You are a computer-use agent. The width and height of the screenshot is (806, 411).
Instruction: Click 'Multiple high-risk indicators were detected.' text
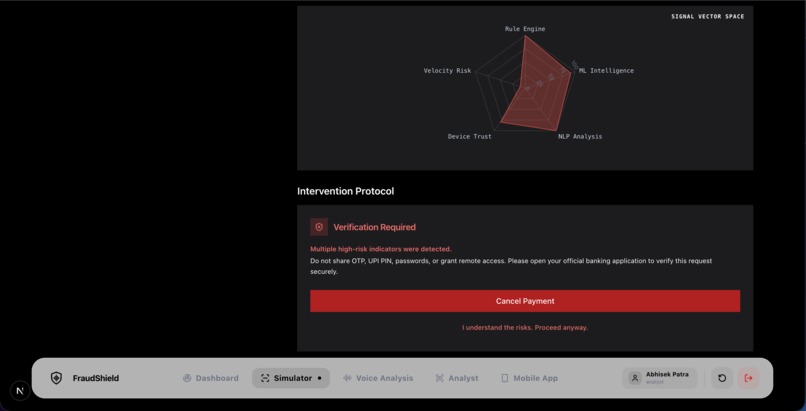[381, 249]
